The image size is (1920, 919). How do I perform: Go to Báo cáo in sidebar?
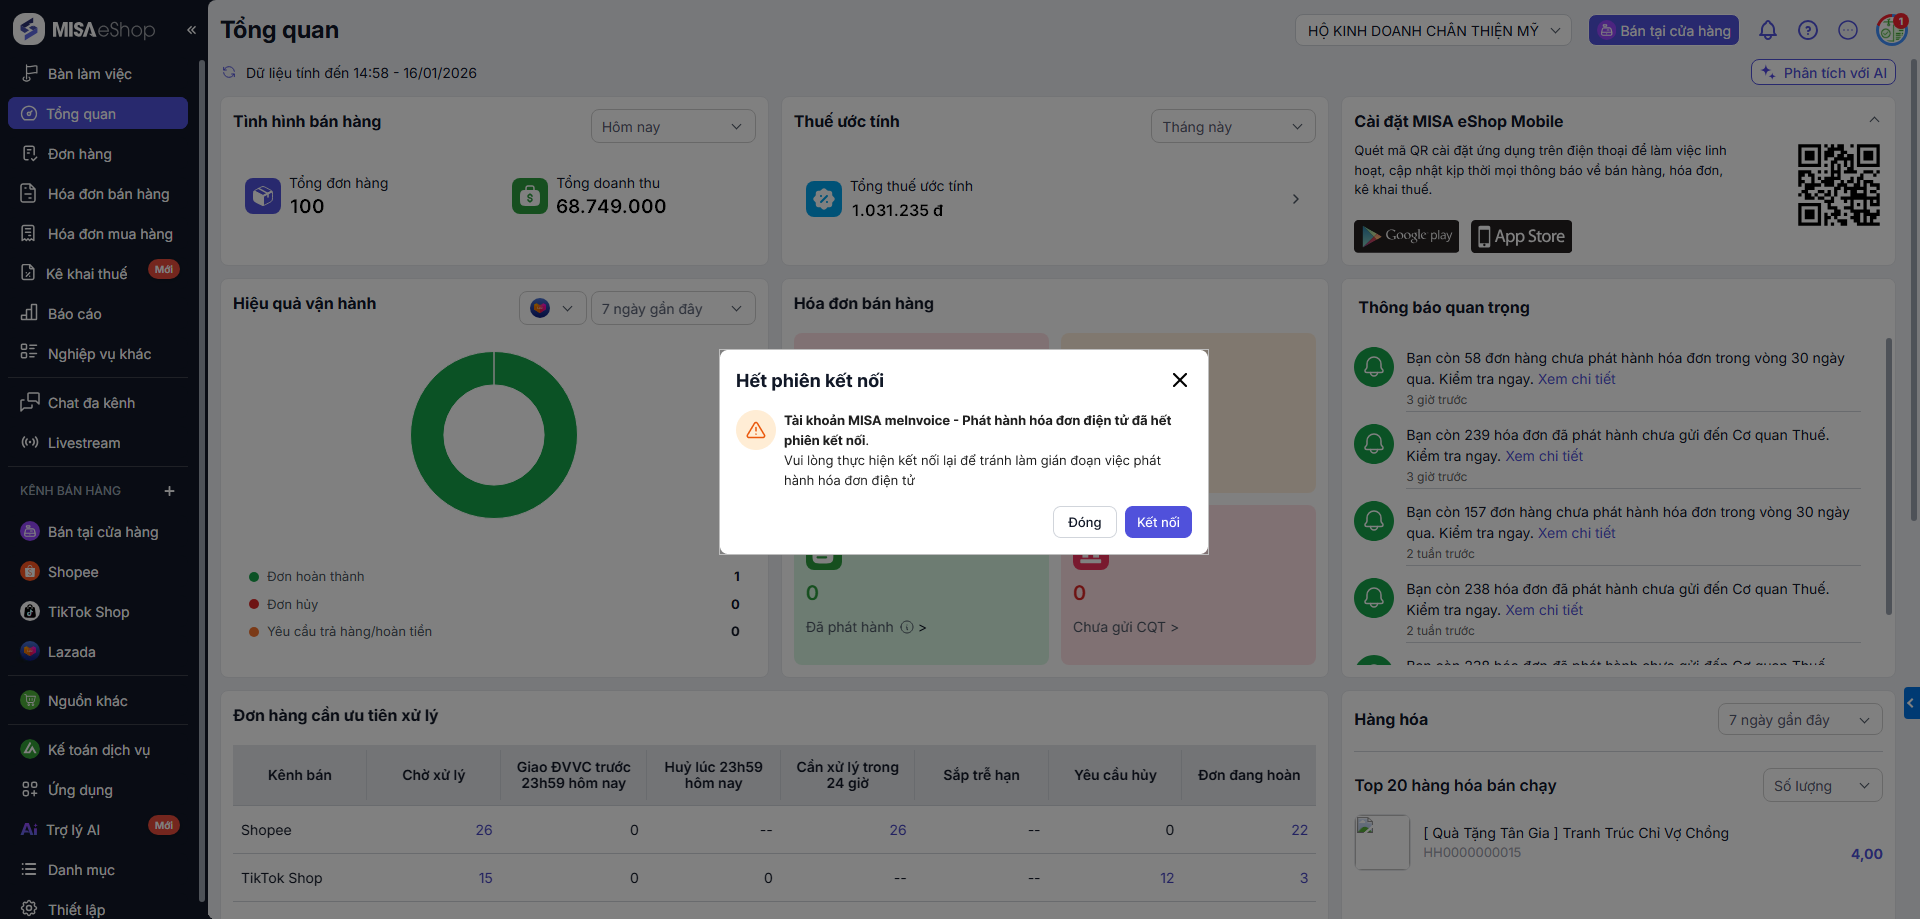pyautogui.click(x=75, y=314)
